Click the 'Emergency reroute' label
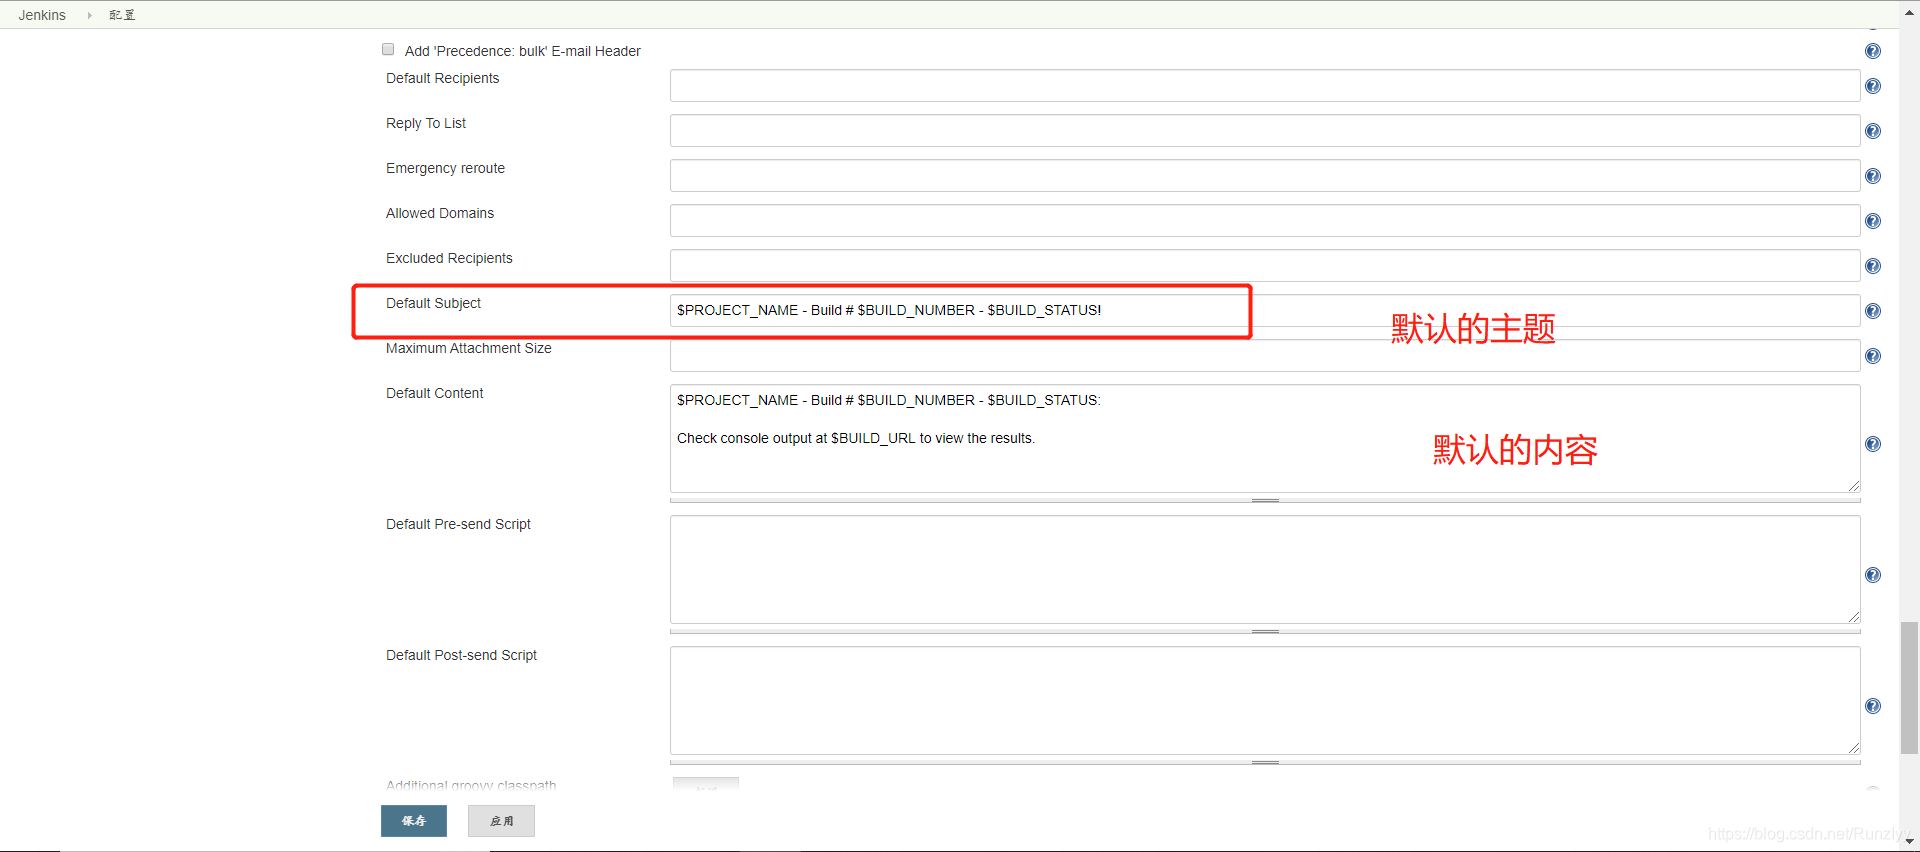This screenshot has width=1920, height=852. coord(445,168)
